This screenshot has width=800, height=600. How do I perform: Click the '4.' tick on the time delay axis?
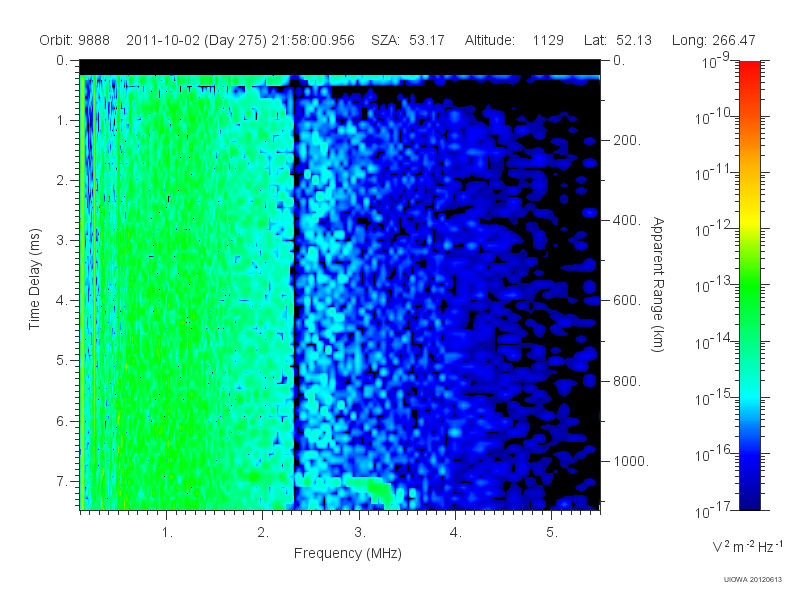[62, 301]
